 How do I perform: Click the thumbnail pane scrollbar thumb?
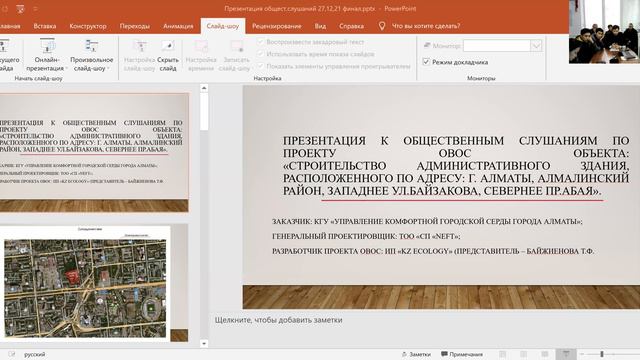pos(204,112)
